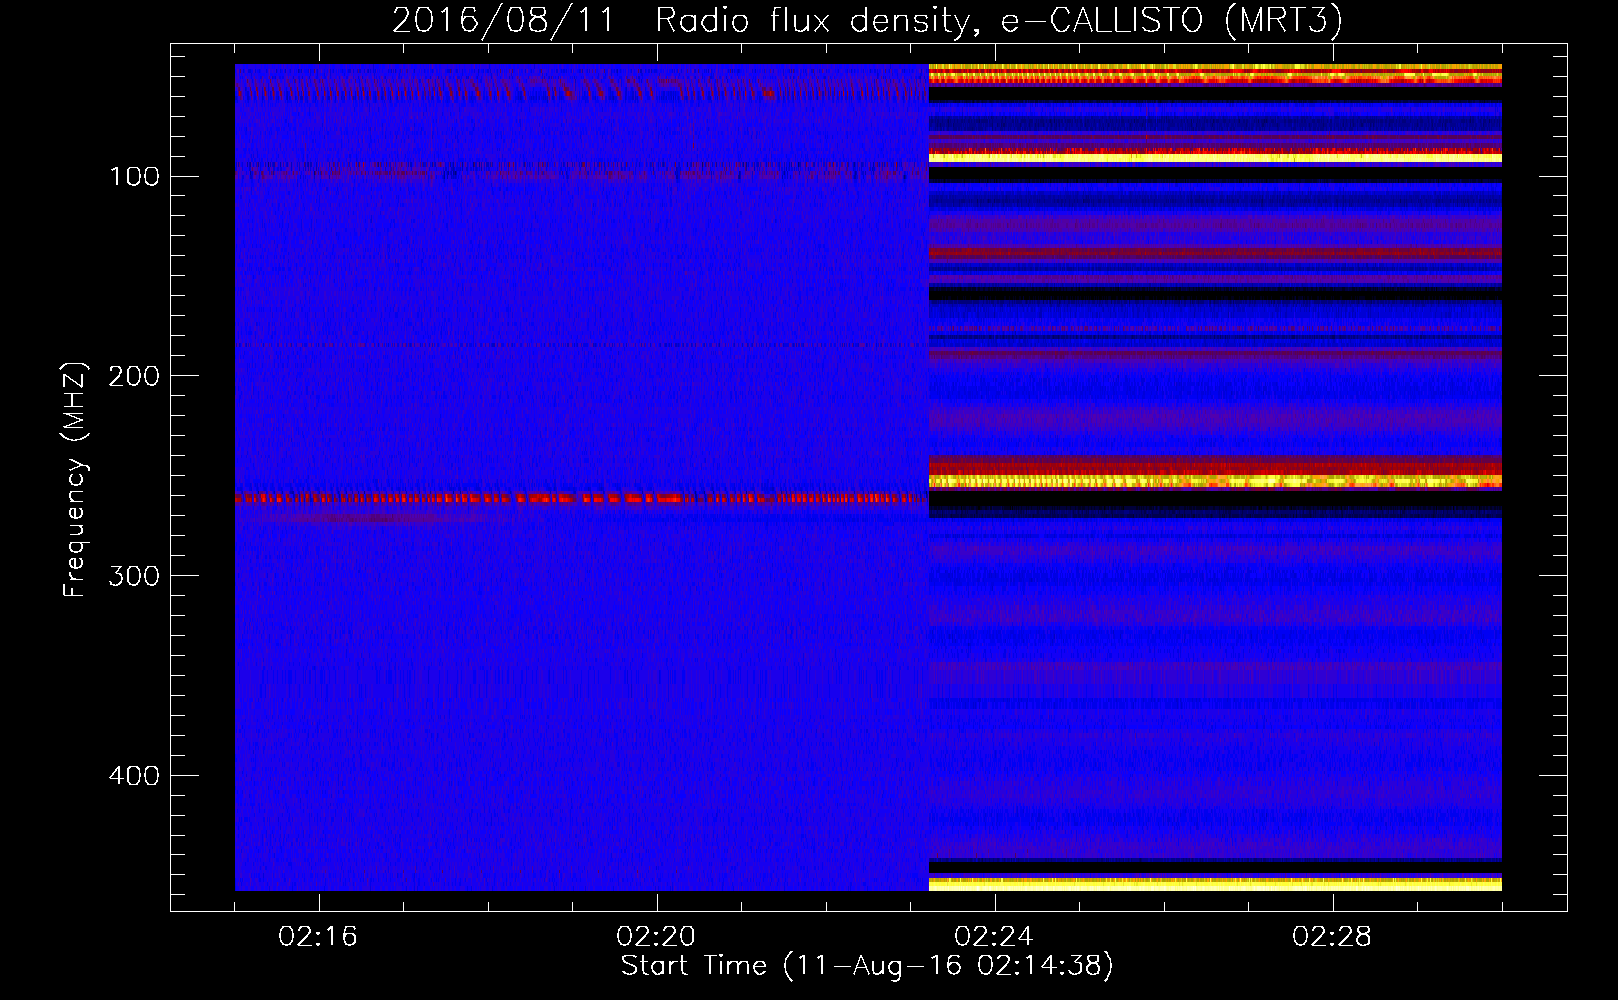Image resolution: width=1618 pixels, height=1000 pixels.
Task: Click the 'Frequency (MHZ)' axis label
Action: [75, 479]
